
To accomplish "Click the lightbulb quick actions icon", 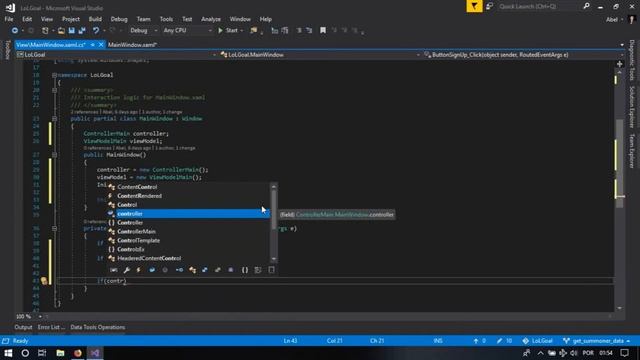I will (x=44, y=281).
